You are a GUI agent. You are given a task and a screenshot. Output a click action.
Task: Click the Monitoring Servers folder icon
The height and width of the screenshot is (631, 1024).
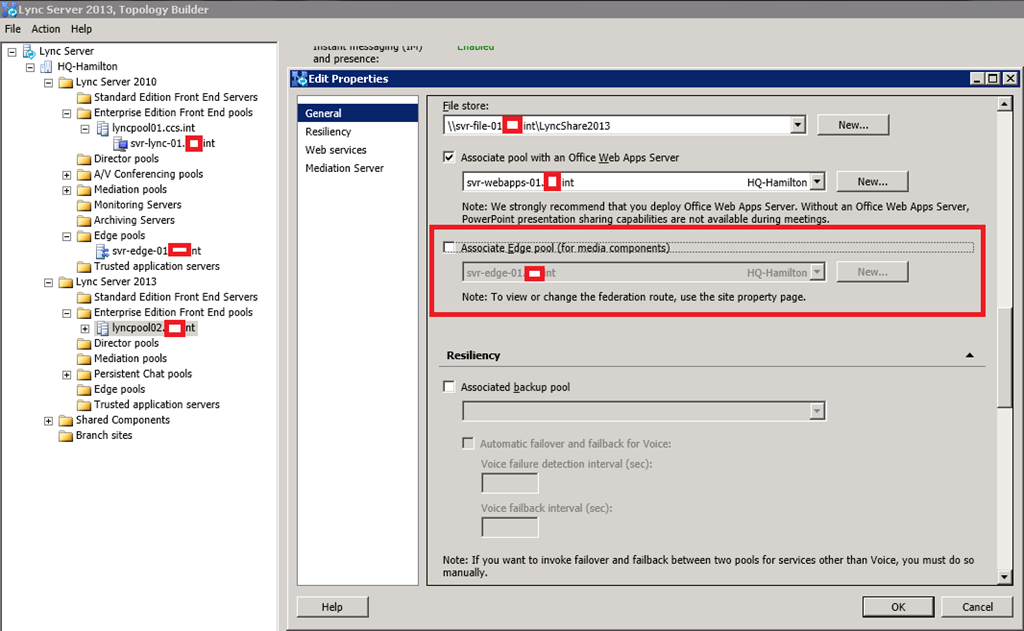(84, 205)
